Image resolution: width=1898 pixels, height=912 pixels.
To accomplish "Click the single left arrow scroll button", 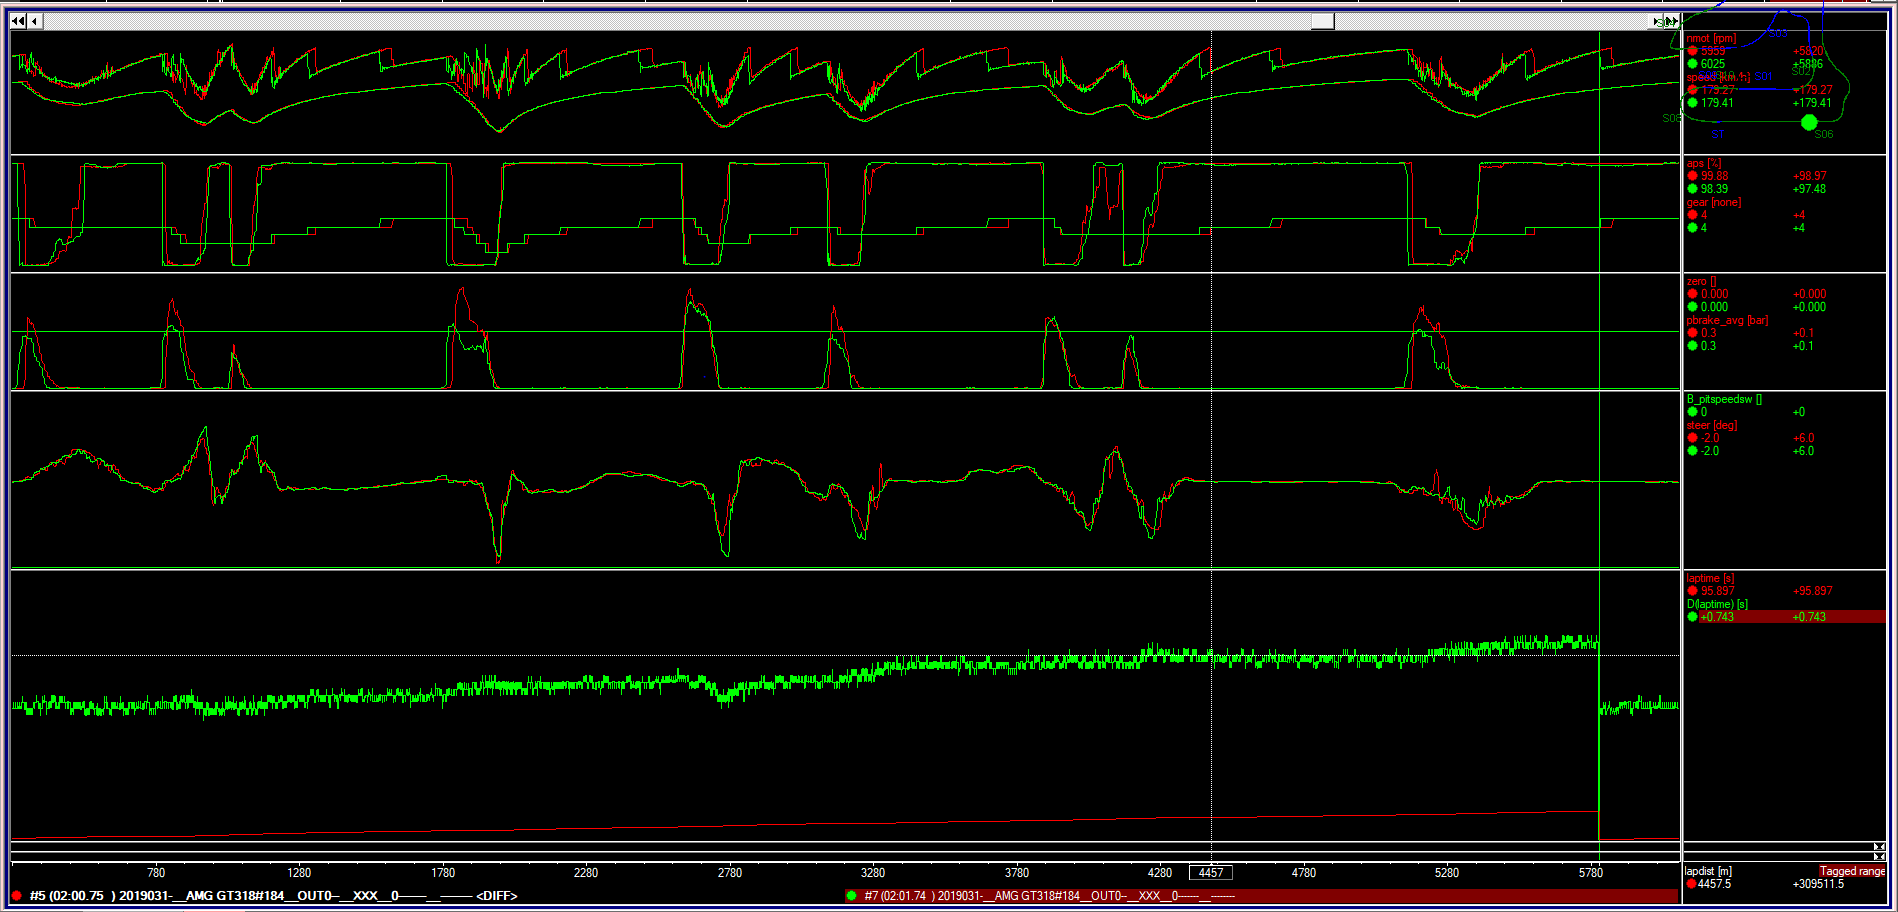I will 35,21.
